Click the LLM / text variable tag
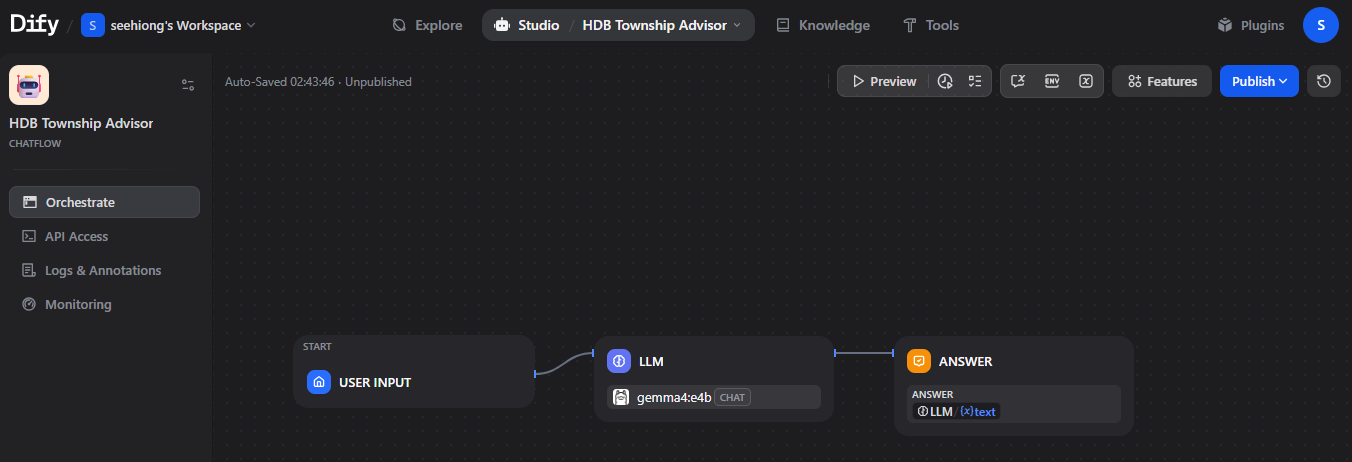 (956, 411)
